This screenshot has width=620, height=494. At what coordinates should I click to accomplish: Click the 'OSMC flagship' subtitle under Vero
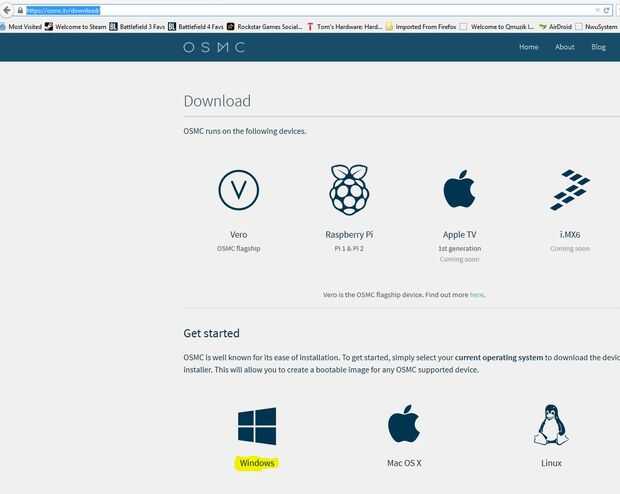click(x=238, y=248)
